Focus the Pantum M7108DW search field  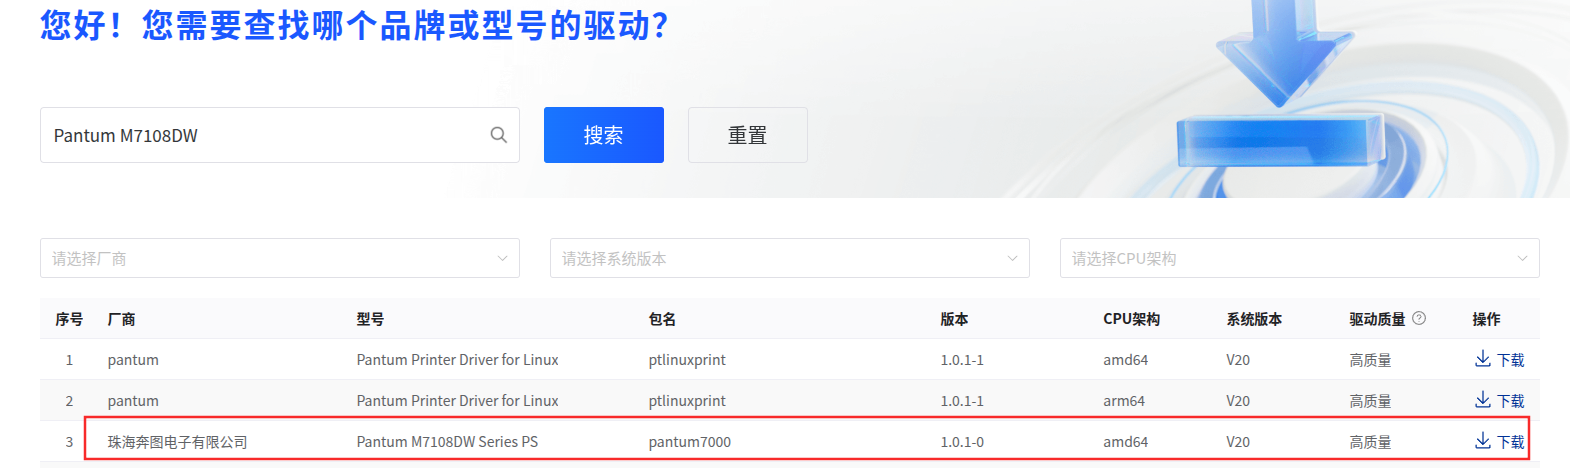pos(280,135)
